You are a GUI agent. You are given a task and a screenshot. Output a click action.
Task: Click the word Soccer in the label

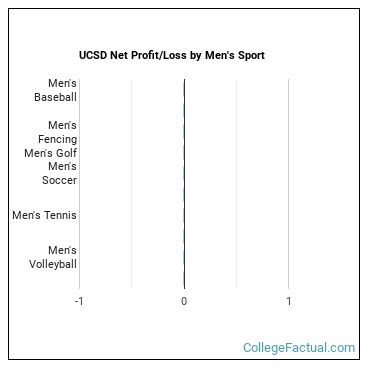point(59,180)
